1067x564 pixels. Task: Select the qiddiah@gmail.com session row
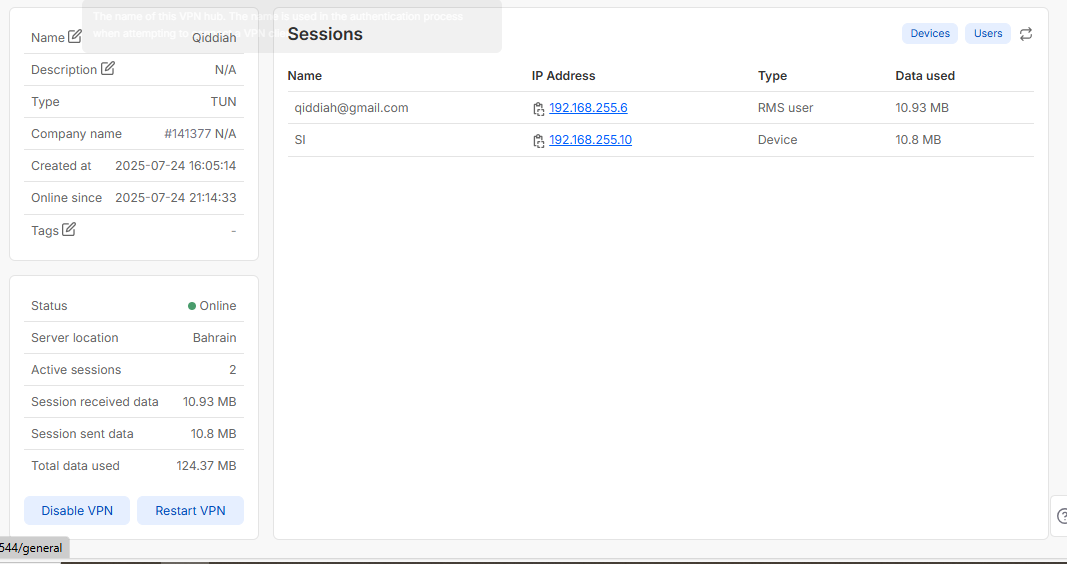tap(351, 108)
